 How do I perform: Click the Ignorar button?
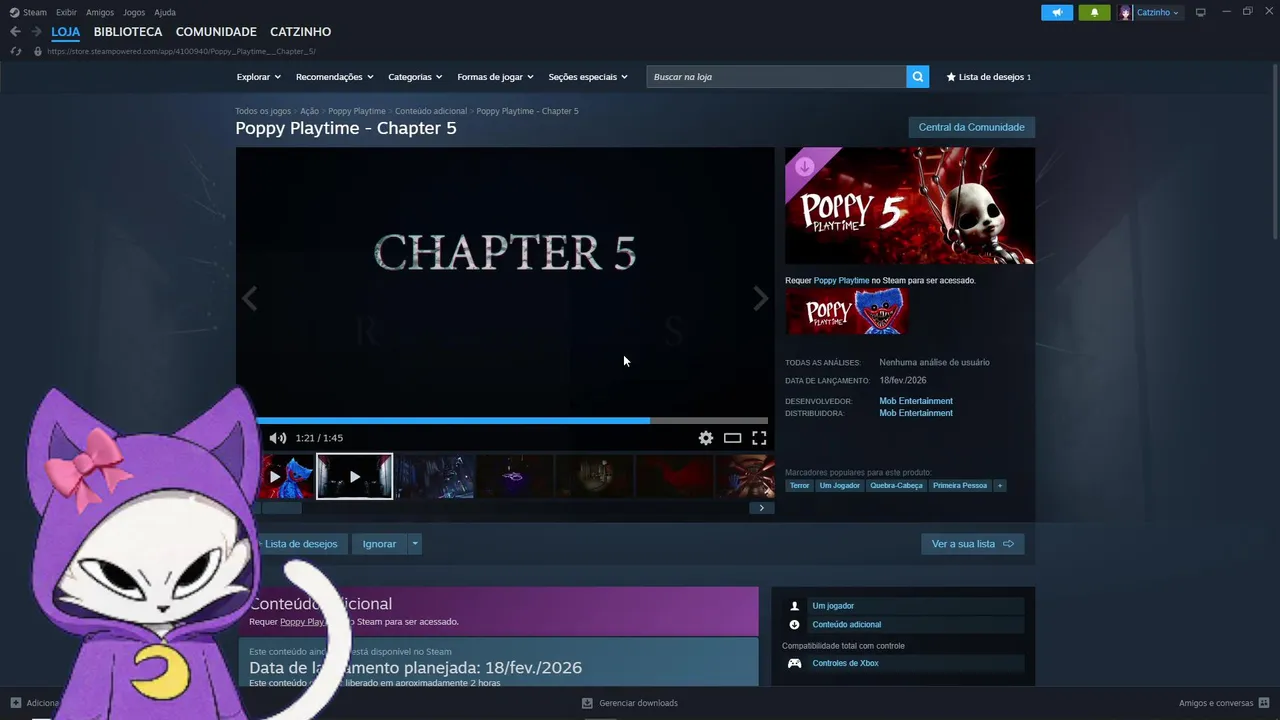click(379, 544)
